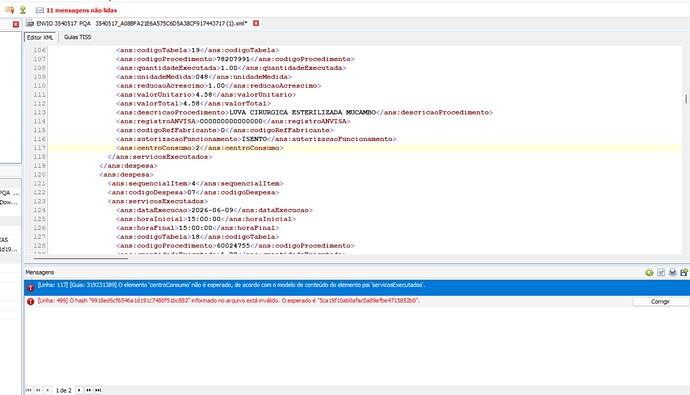Click the red error icon of centroConsumo message
This screenshot has width=690, height=395.
point(30,288)
